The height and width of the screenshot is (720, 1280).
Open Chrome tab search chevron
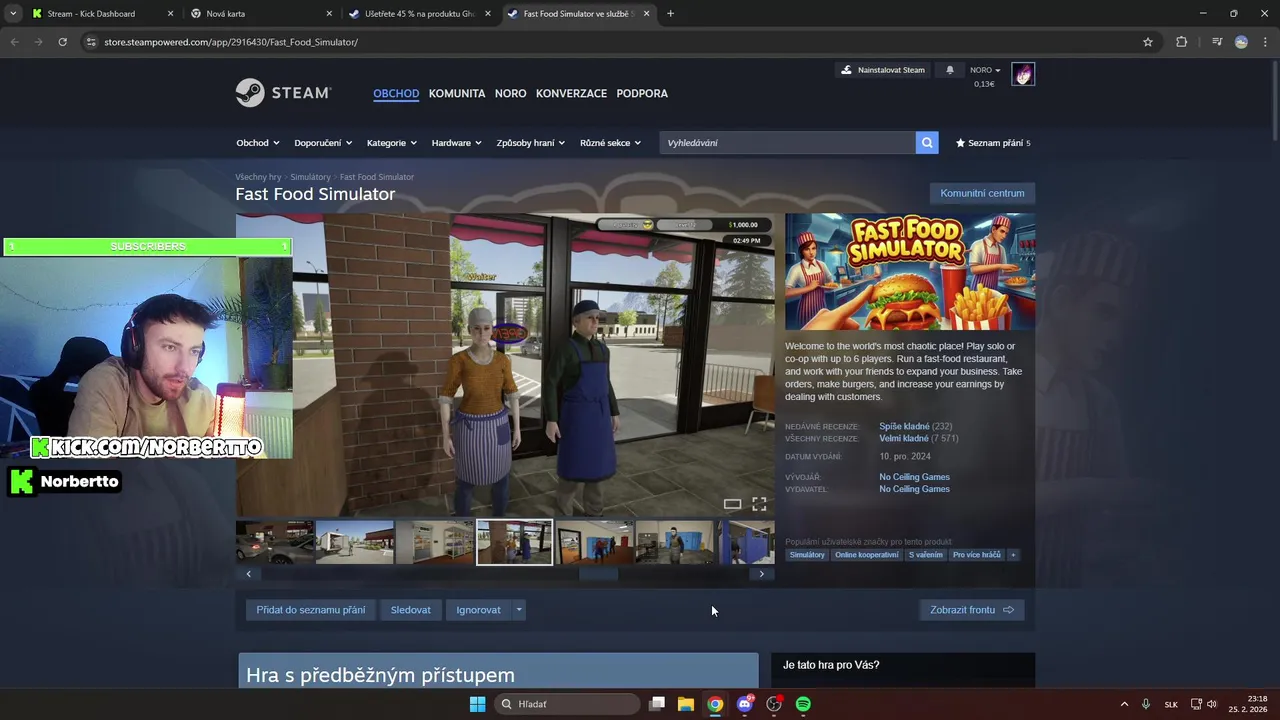[13, 14]
